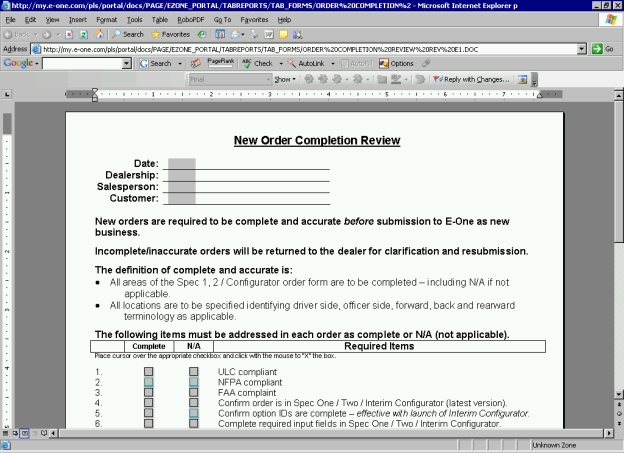The height and width of the screenshot is (453, 624).
Task: Open the Show dropdown in reviewing toolbar
Action: [x=285, y=80]
